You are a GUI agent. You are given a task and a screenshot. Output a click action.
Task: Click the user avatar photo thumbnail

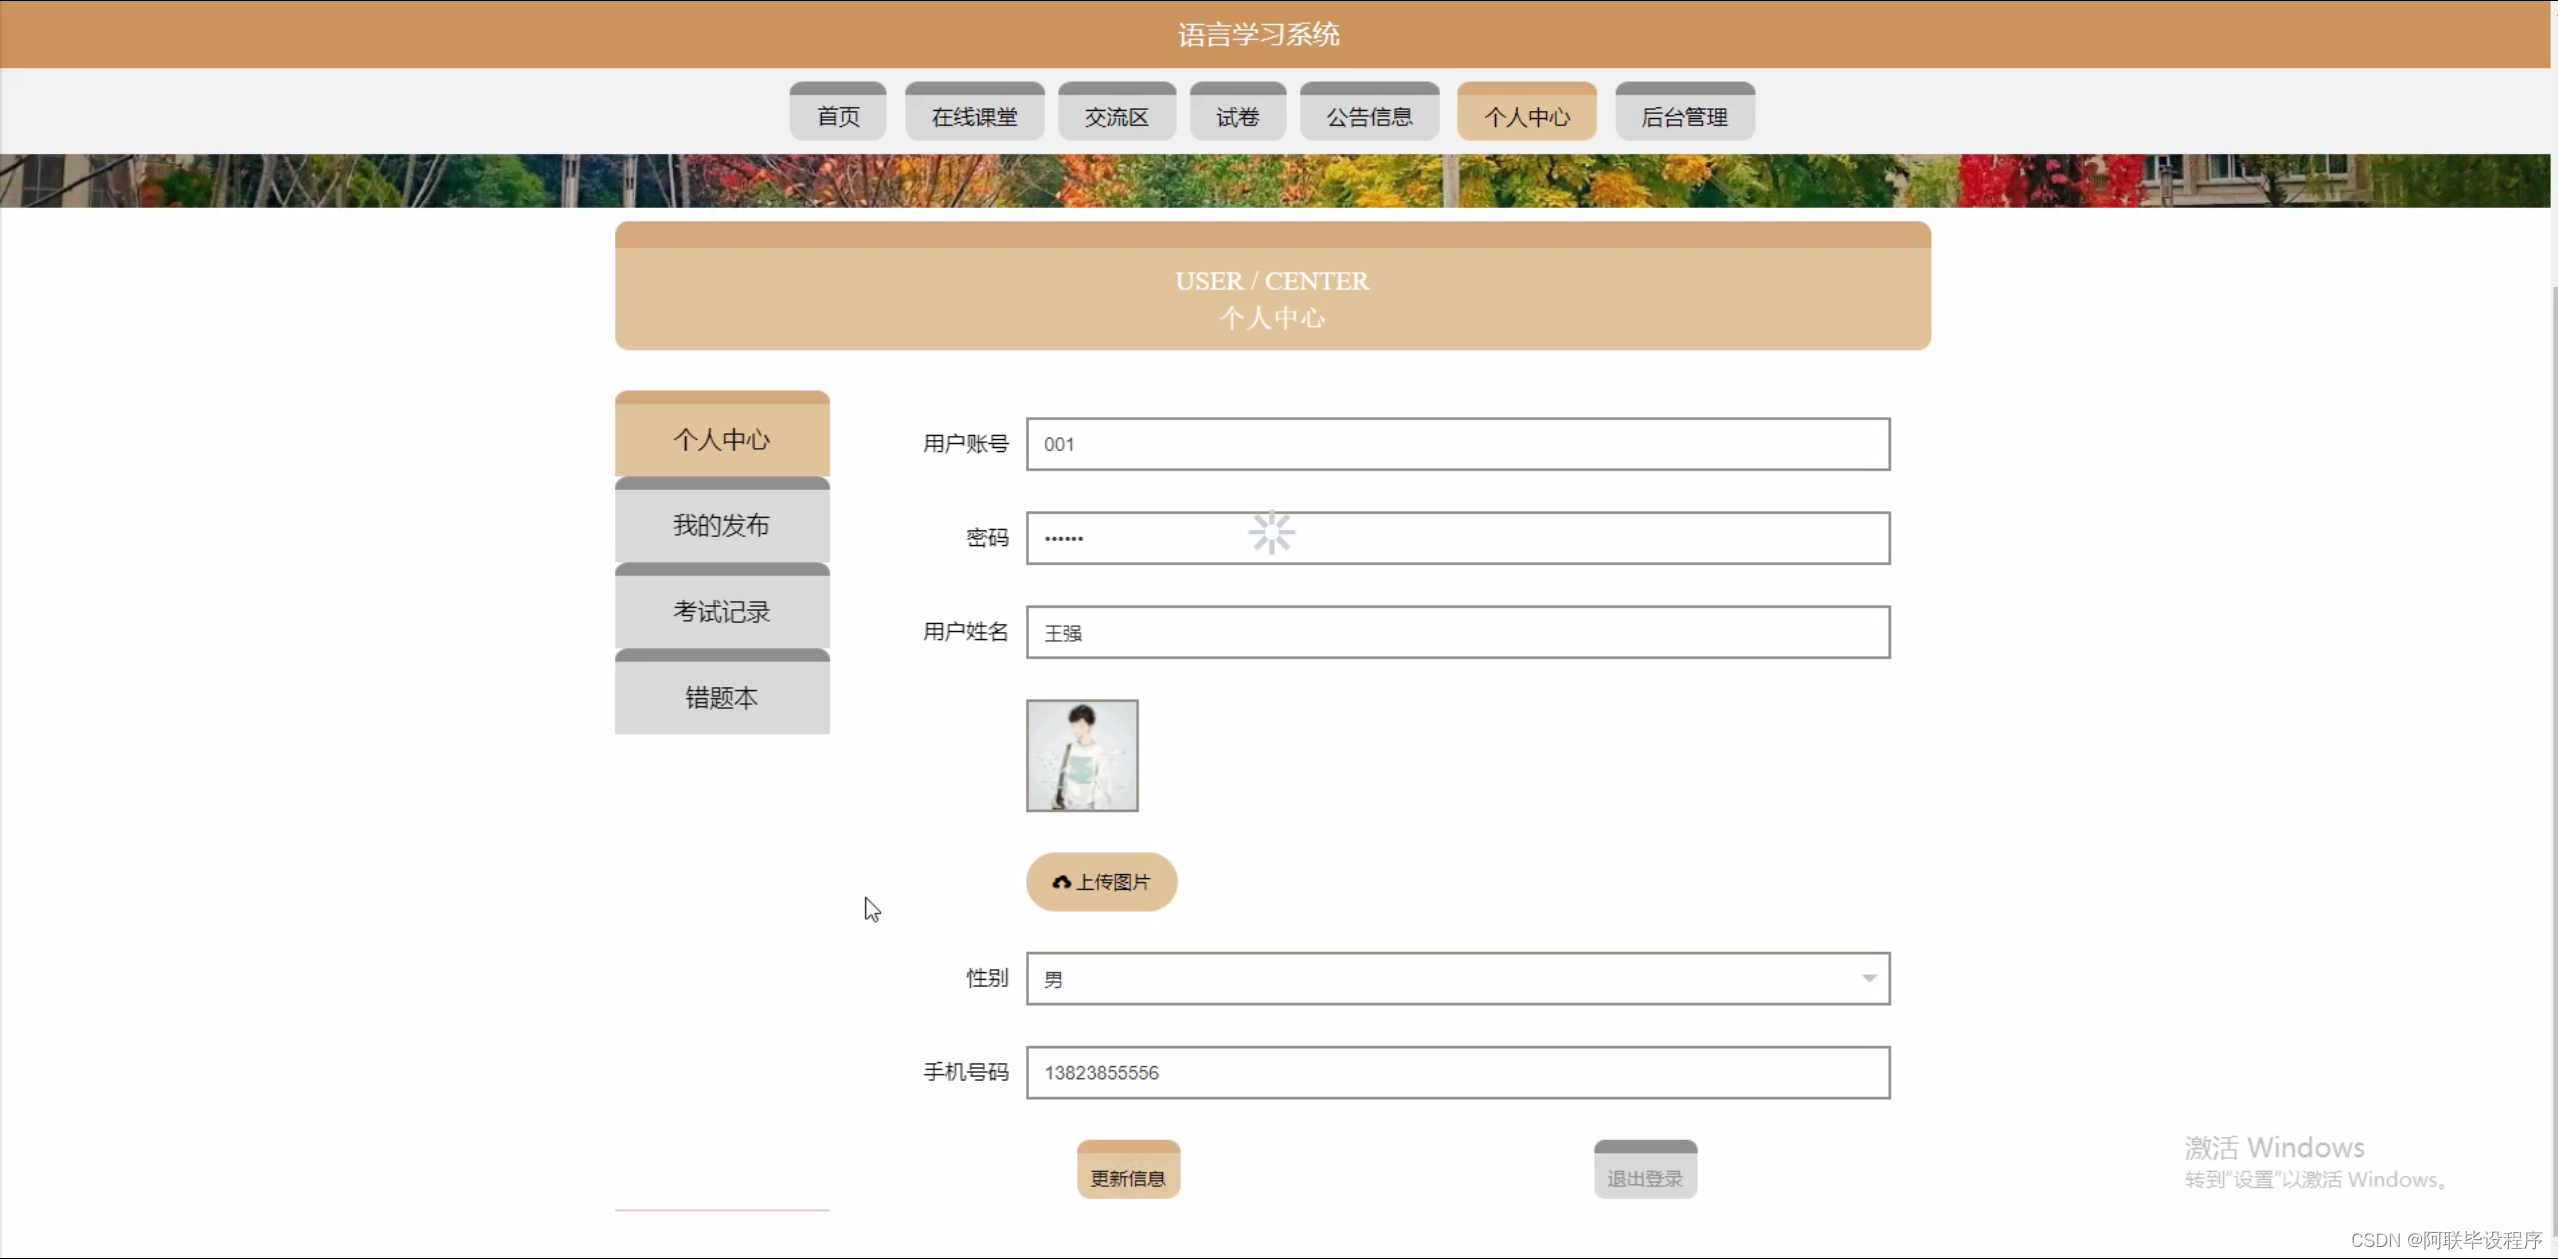click(x=1081, y=754)
